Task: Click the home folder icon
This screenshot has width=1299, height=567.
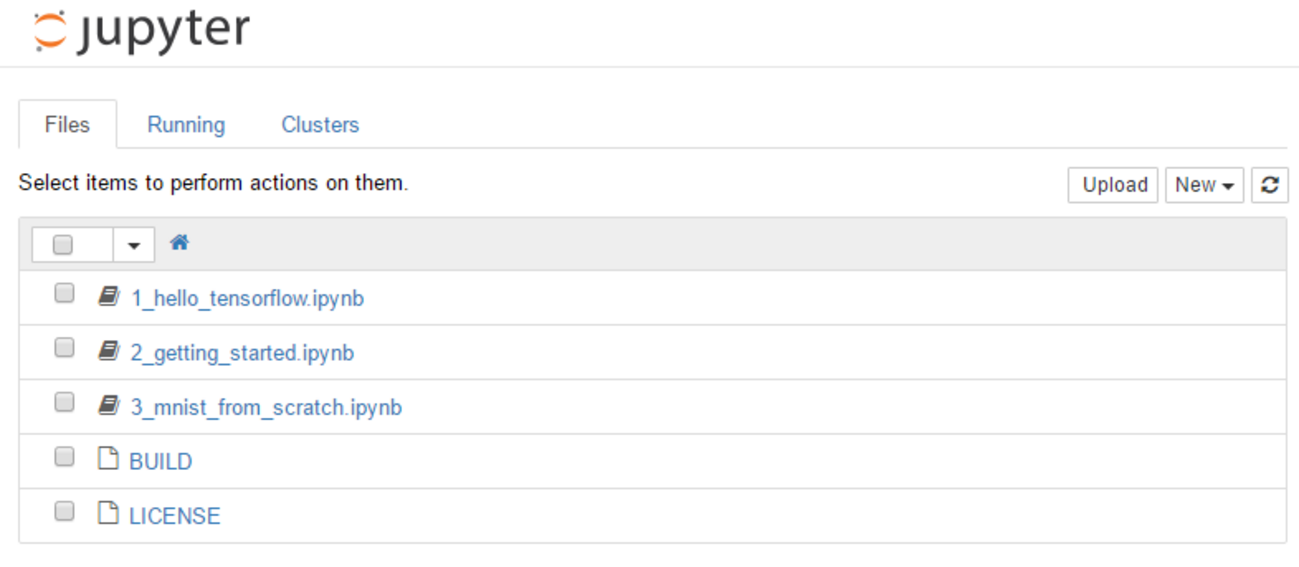Action: (180, 242)
